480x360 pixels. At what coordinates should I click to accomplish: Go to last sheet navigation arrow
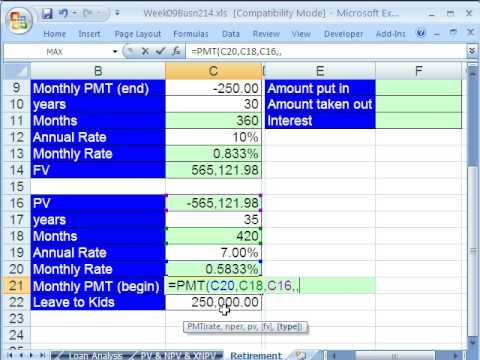42,355
